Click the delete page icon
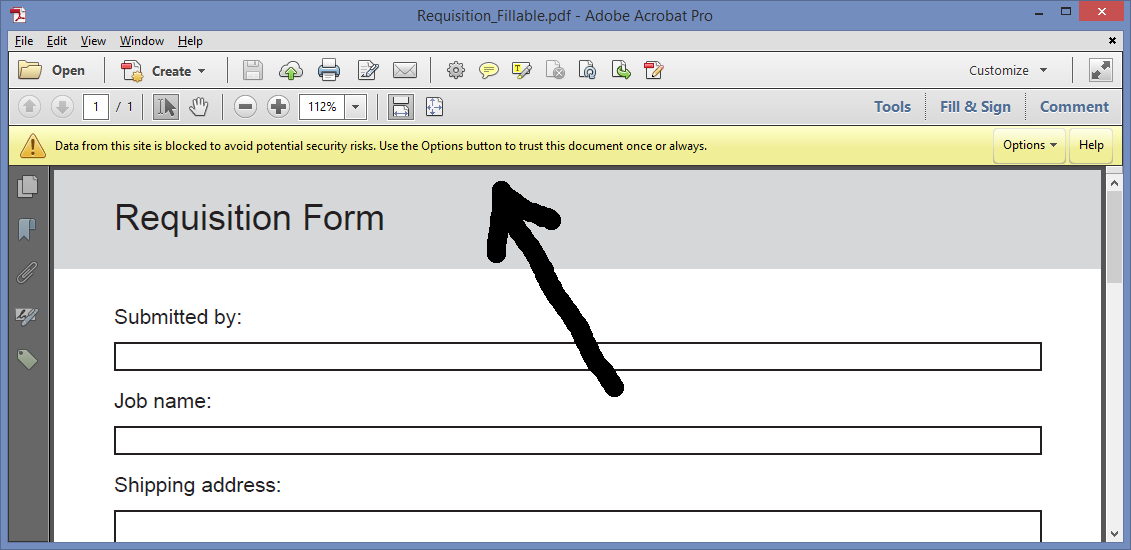 coord(555,71)
